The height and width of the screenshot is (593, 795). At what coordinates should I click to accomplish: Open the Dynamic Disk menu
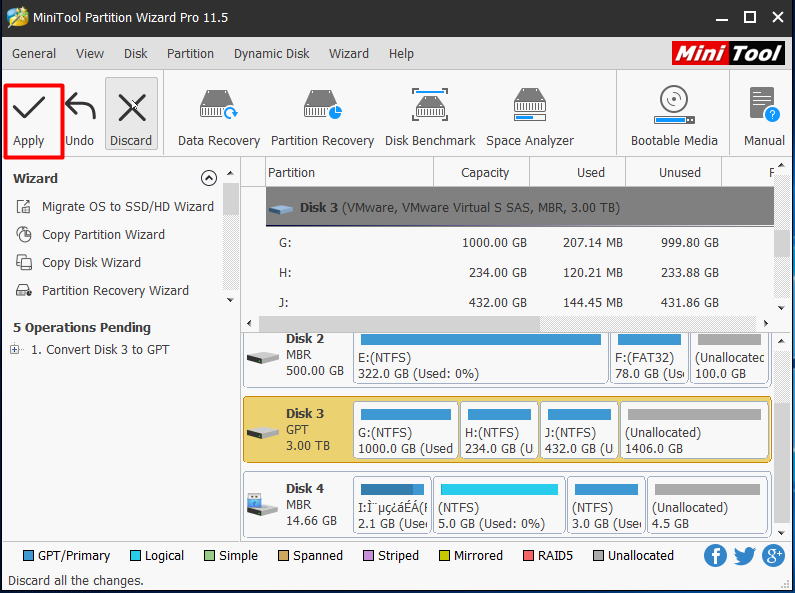271,54
